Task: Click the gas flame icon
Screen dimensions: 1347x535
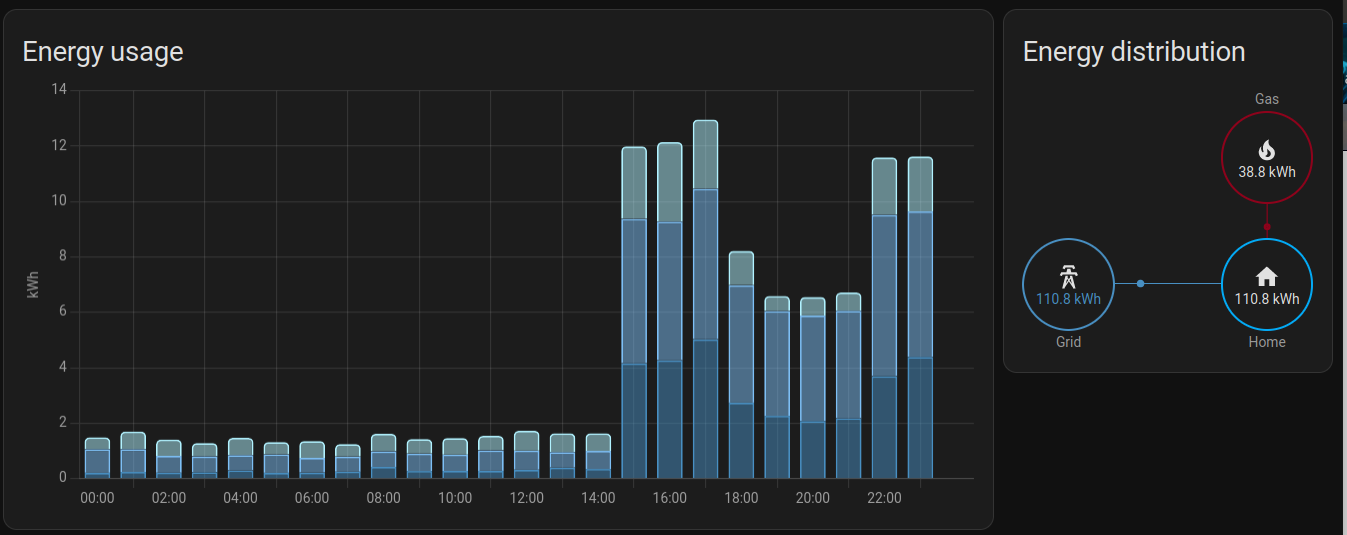Action: point(1266,150)
